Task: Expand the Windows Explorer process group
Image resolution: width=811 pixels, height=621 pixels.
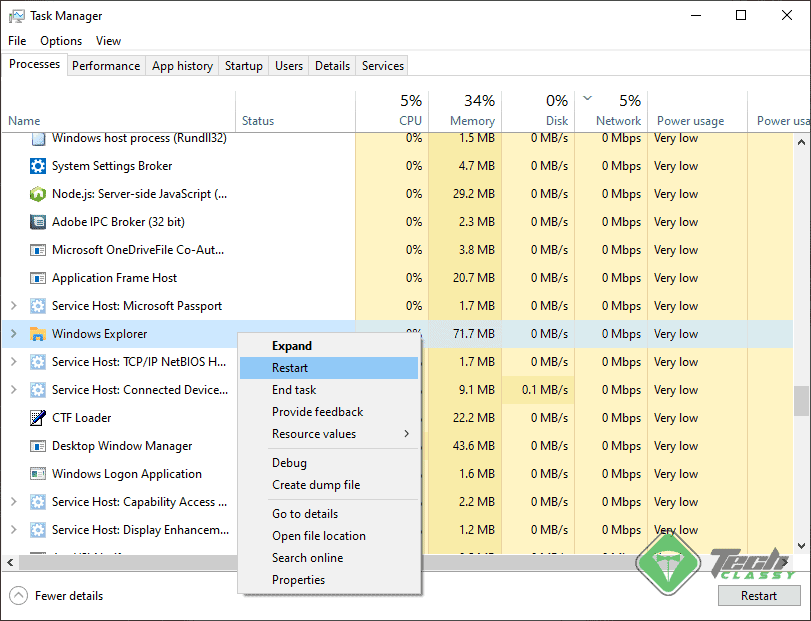Action: (x=13, y=334)
